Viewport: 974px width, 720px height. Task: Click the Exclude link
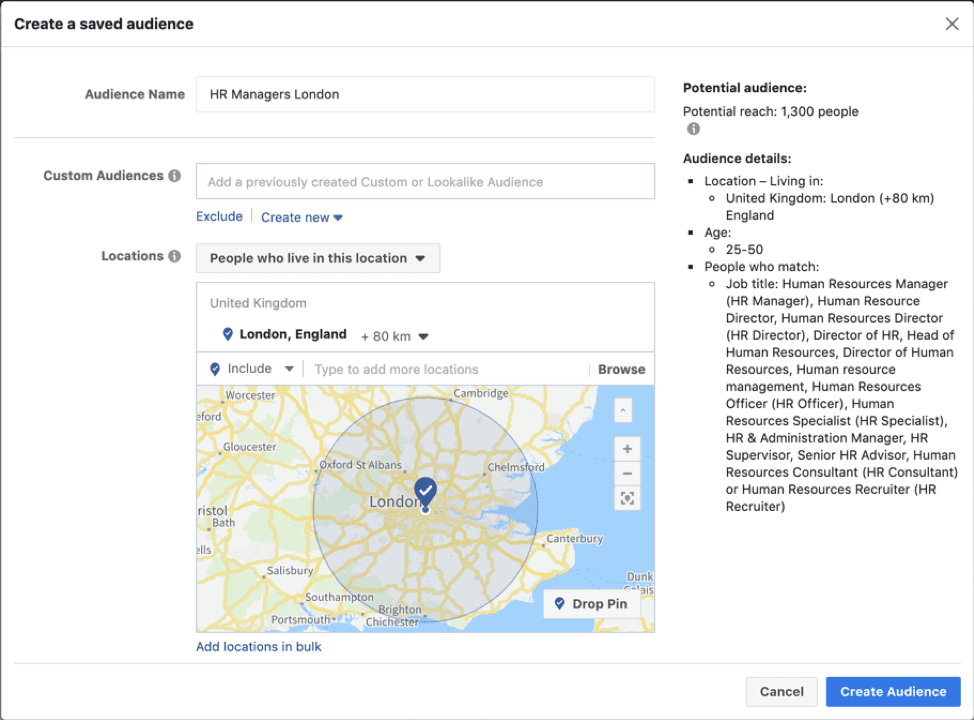[x=219, y=216]
